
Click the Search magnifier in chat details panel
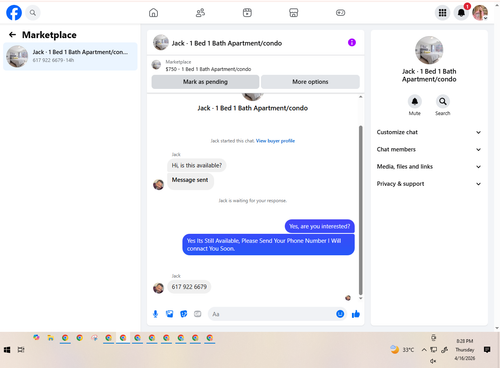(x=442, y=101)
